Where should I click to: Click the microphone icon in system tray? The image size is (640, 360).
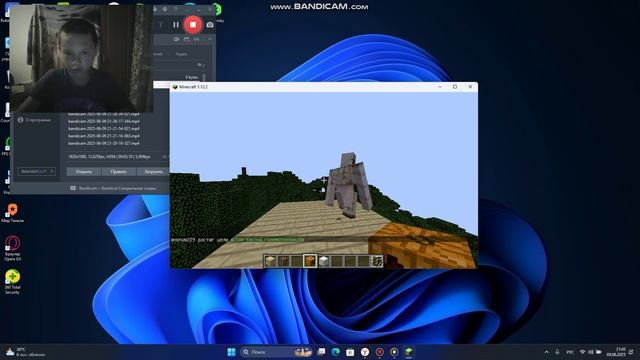tap(557, 352)
